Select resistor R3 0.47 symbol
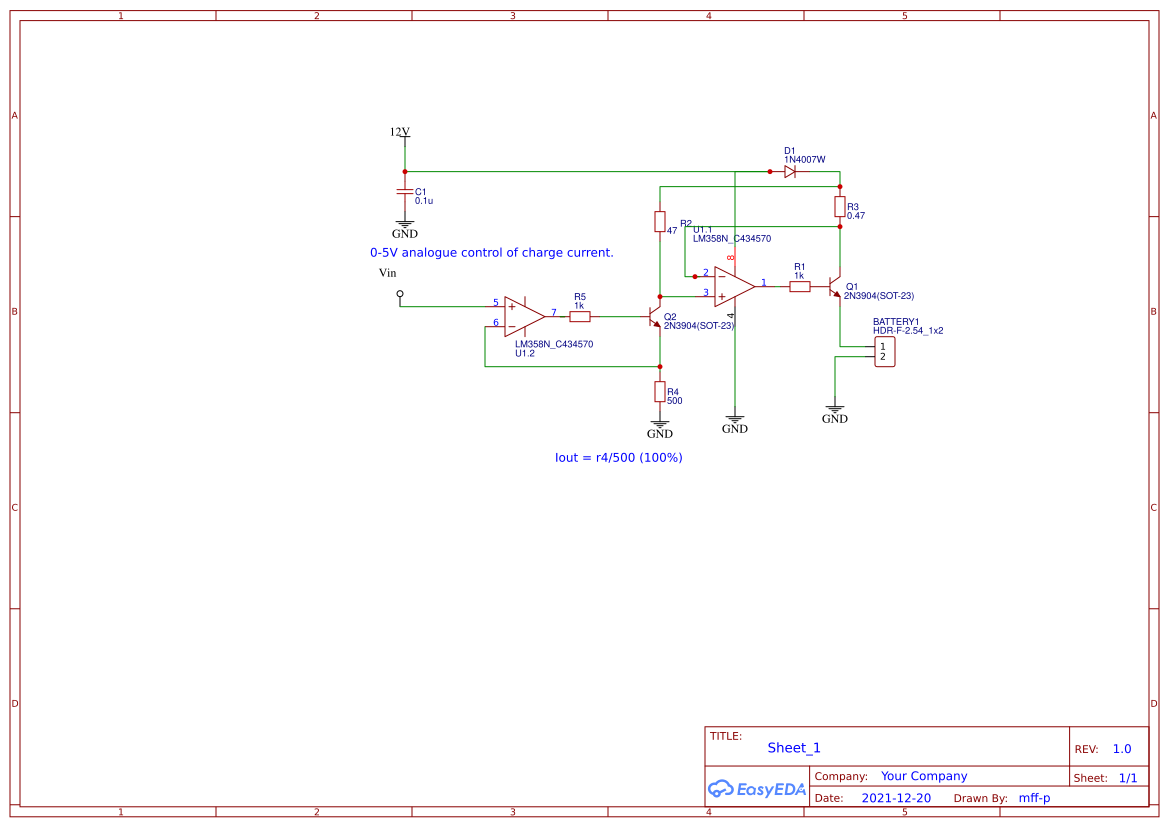 (838, 208)
